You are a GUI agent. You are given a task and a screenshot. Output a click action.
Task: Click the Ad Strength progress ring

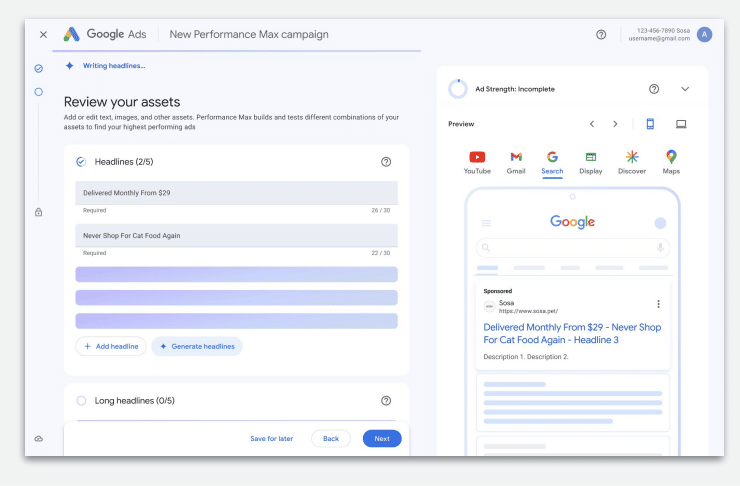click(458, 89)
